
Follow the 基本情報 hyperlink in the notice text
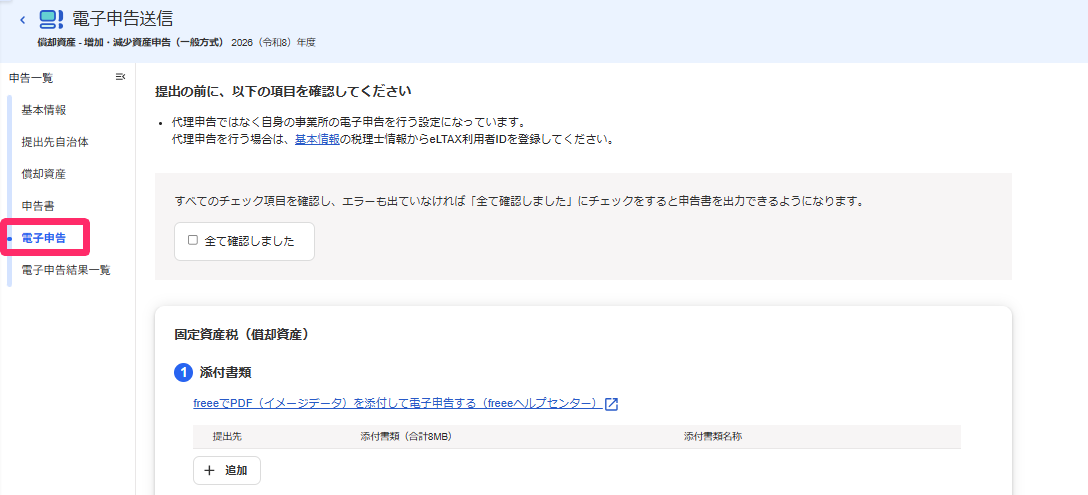click(317, 140)
